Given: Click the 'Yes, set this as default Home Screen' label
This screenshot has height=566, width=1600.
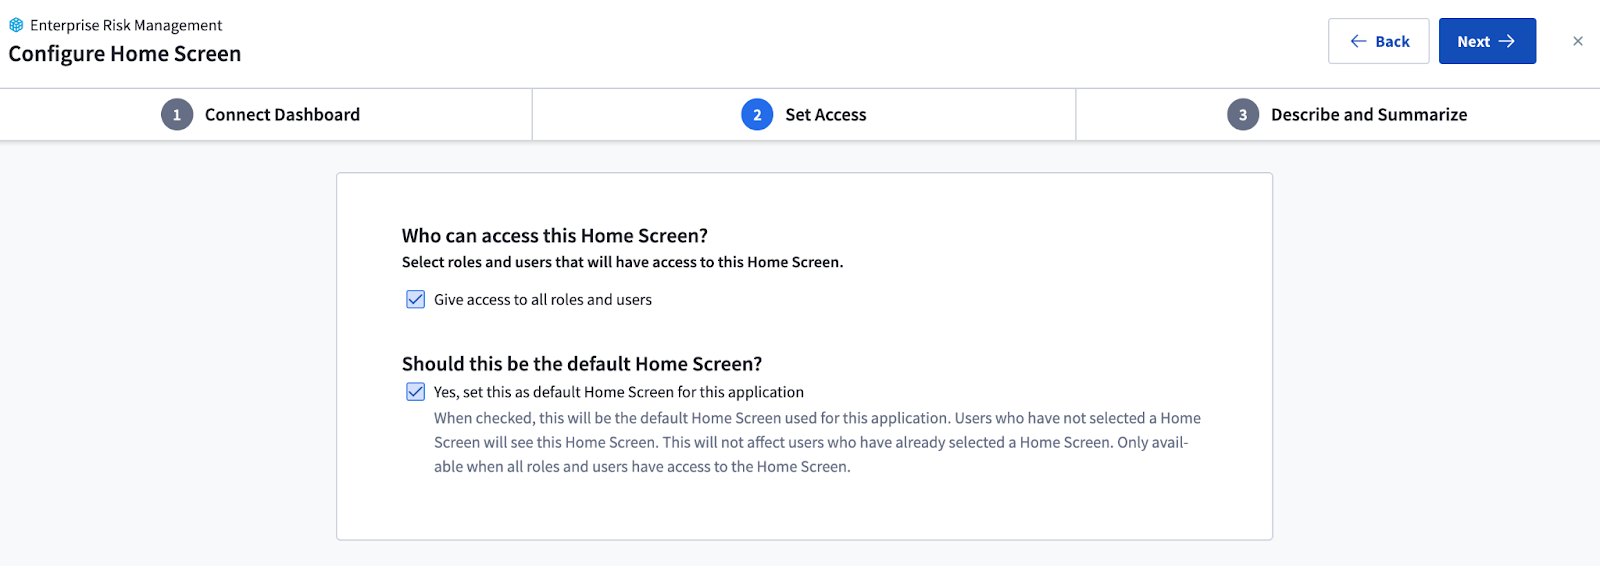Looking at the screenshot, I should (x=619, y=392).
